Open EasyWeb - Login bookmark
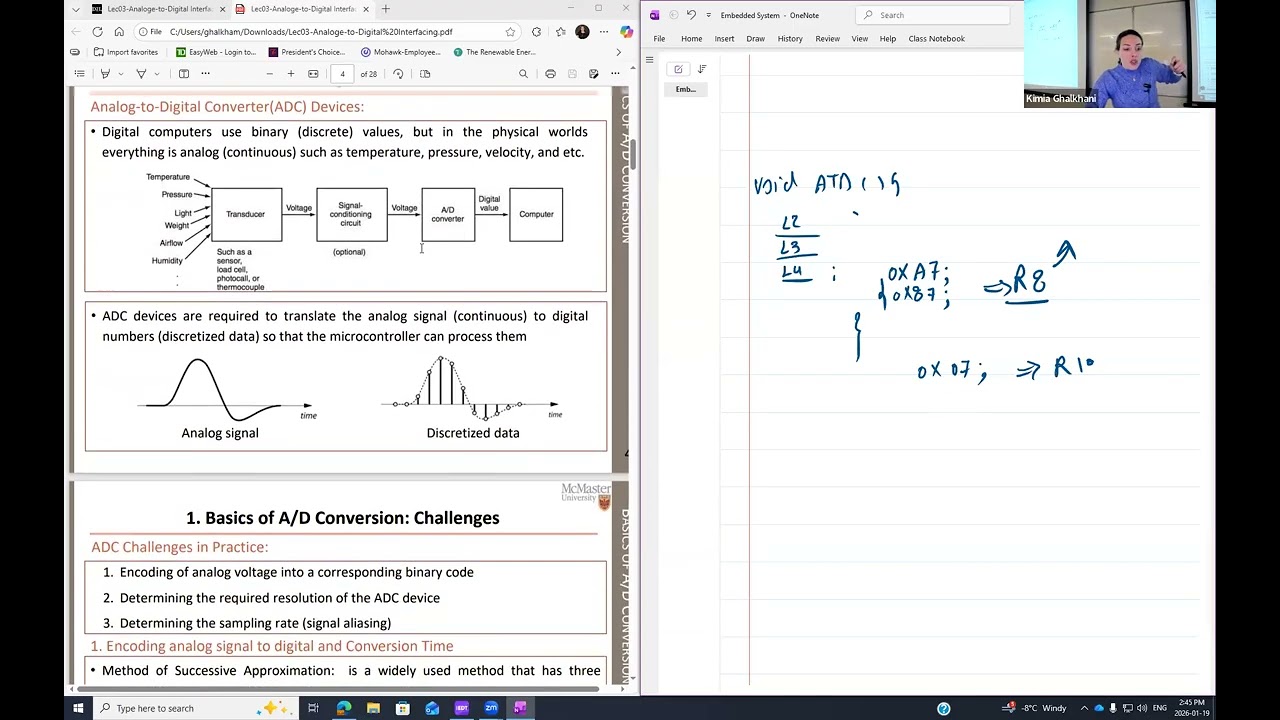The height and width of the screenshot is (720, 1280). pyautogui.click(x=215, y=52)
